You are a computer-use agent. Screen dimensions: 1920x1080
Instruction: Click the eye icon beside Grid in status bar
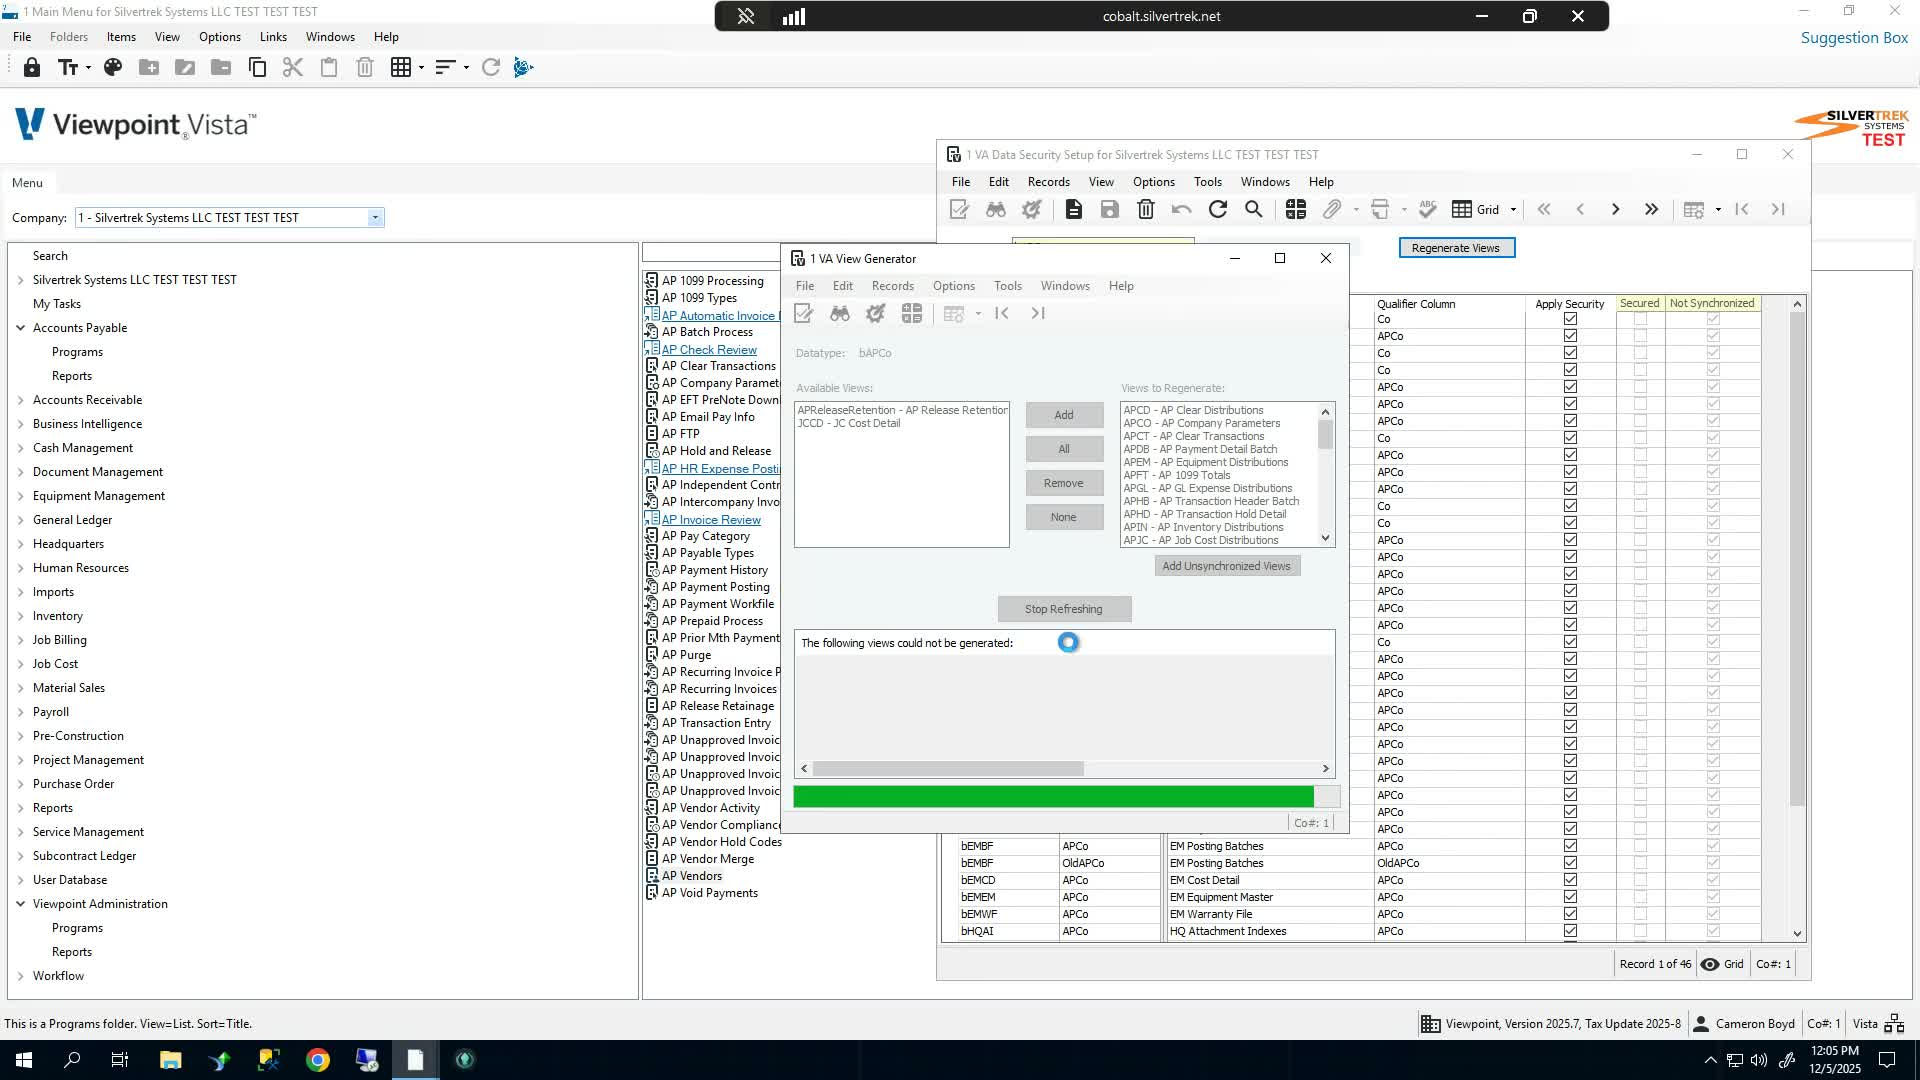point(1710,964)
